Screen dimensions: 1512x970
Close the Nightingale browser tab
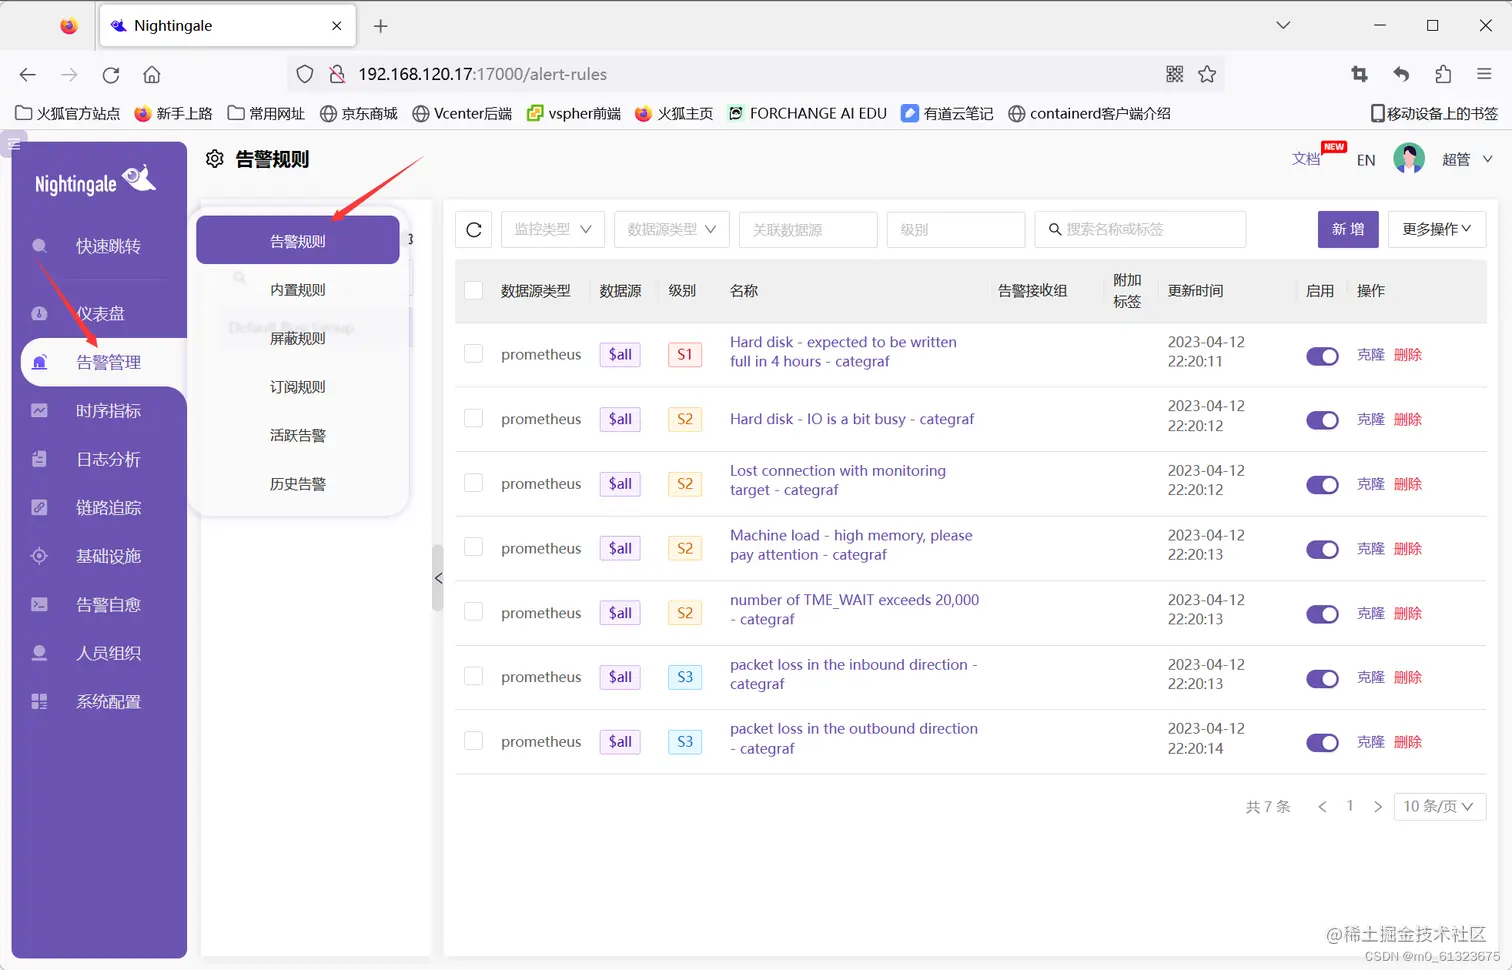tap(337, 26)
